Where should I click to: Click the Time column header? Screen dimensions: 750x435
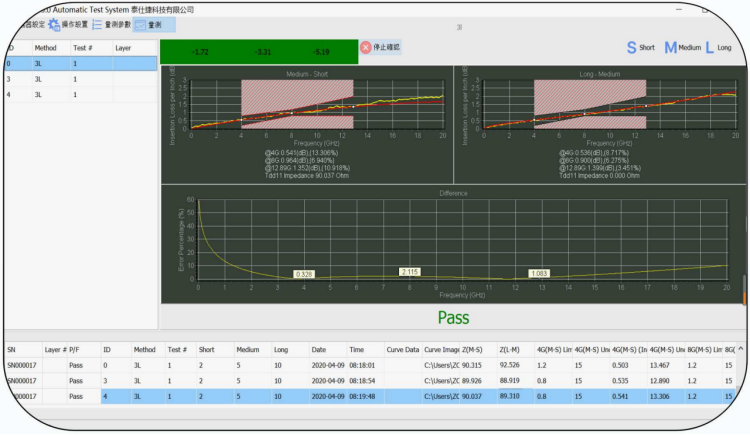click(x=356, y=350)
